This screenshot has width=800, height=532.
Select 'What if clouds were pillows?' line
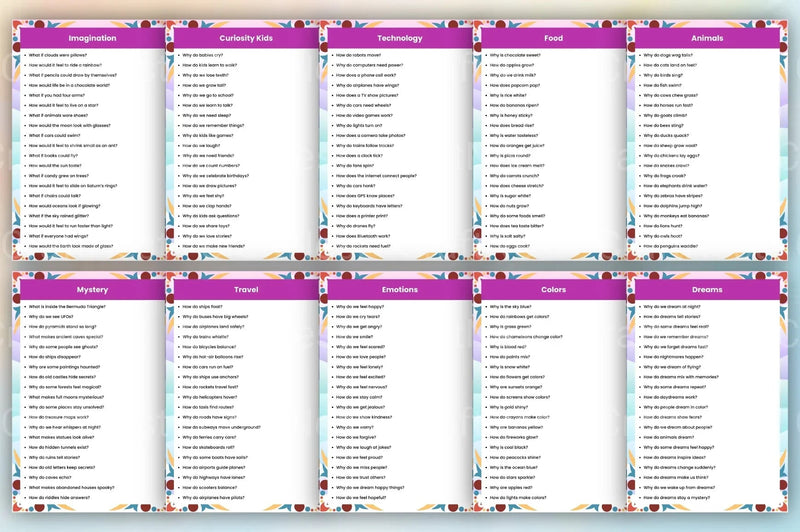click(58, 55)
